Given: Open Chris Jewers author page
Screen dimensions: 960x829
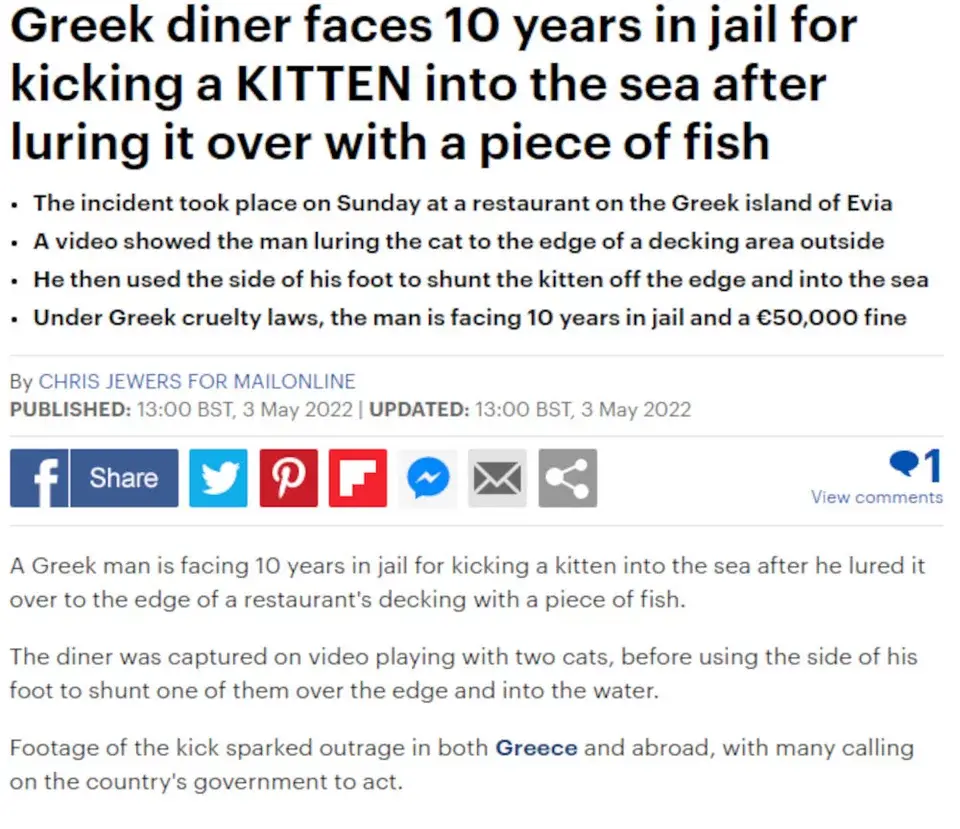Looking at the screenshot, I should coord(196,381).
